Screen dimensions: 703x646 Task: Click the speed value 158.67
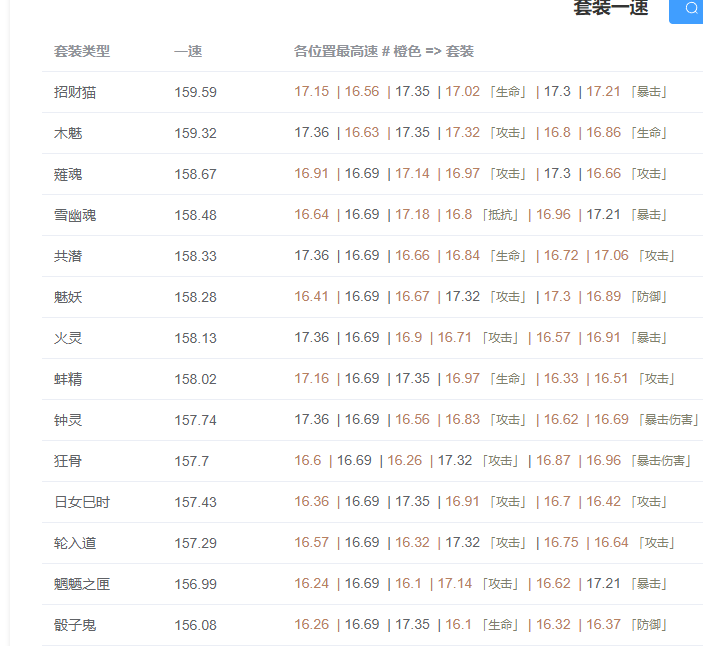pos(195,174)
